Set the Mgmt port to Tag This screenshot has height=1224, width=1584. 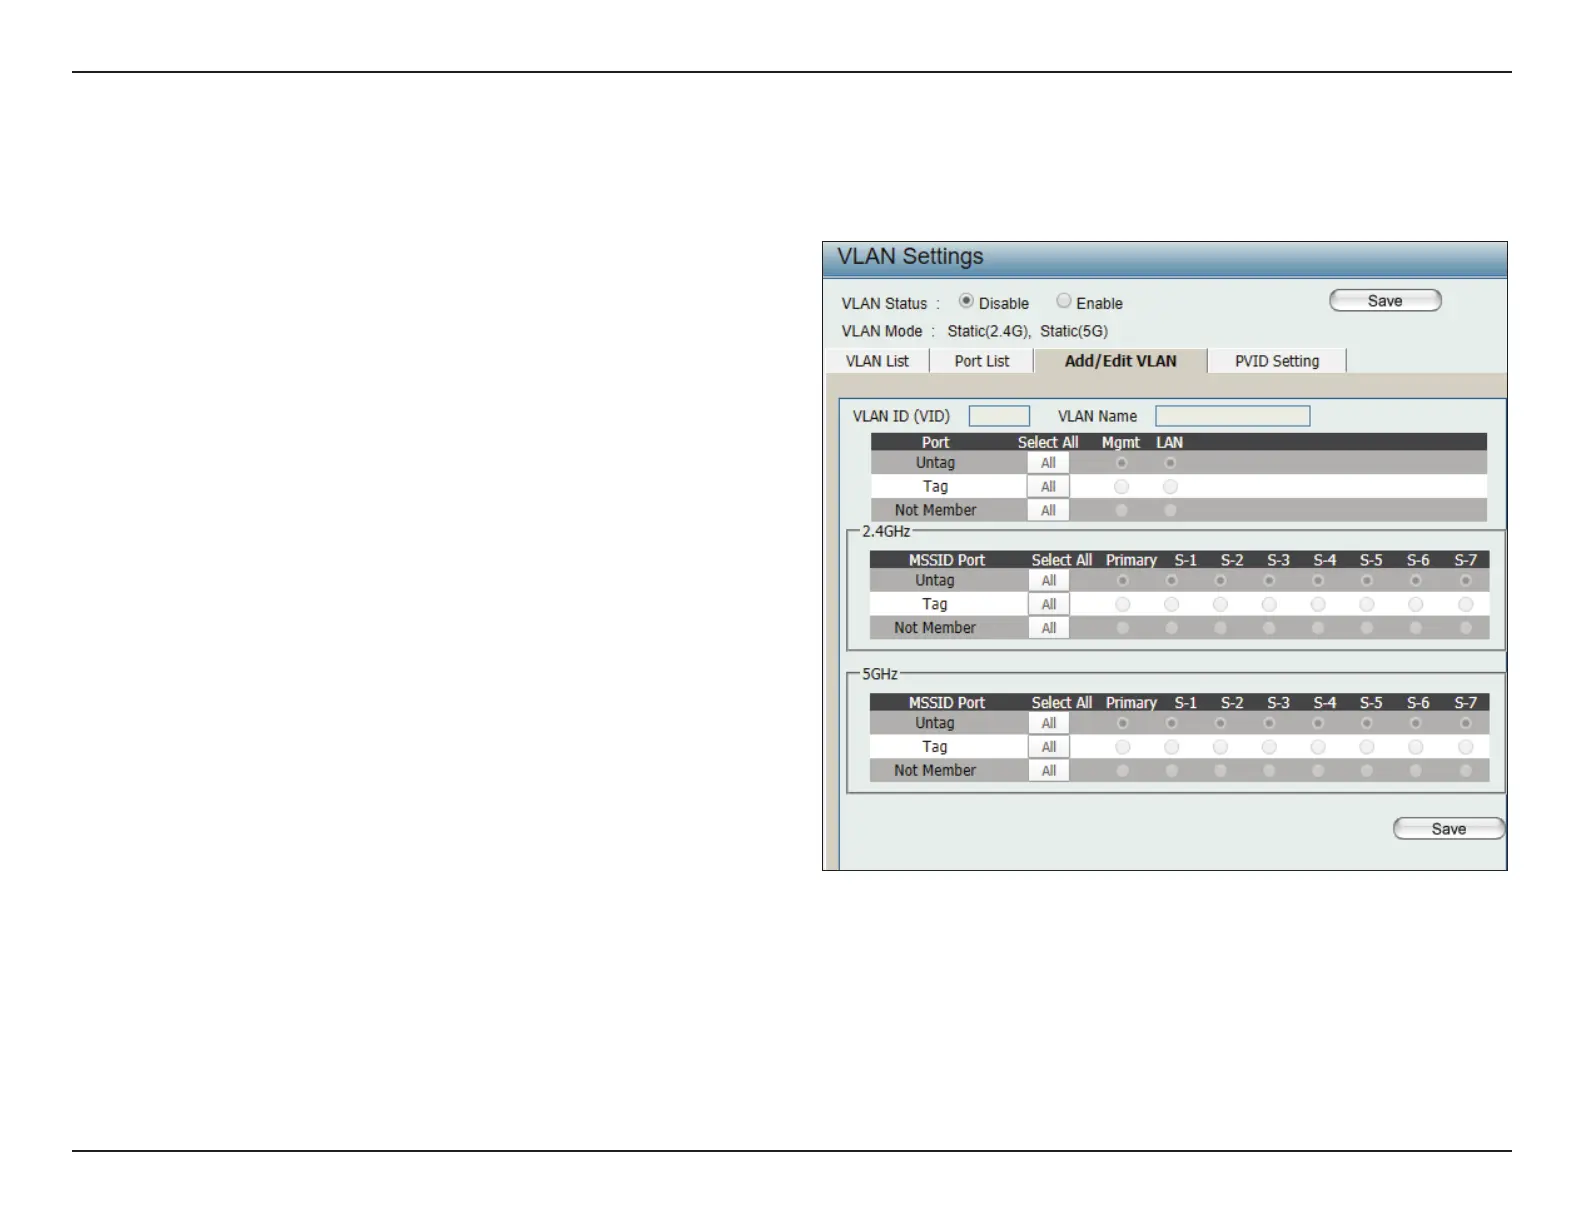[x=1122, y=487]
